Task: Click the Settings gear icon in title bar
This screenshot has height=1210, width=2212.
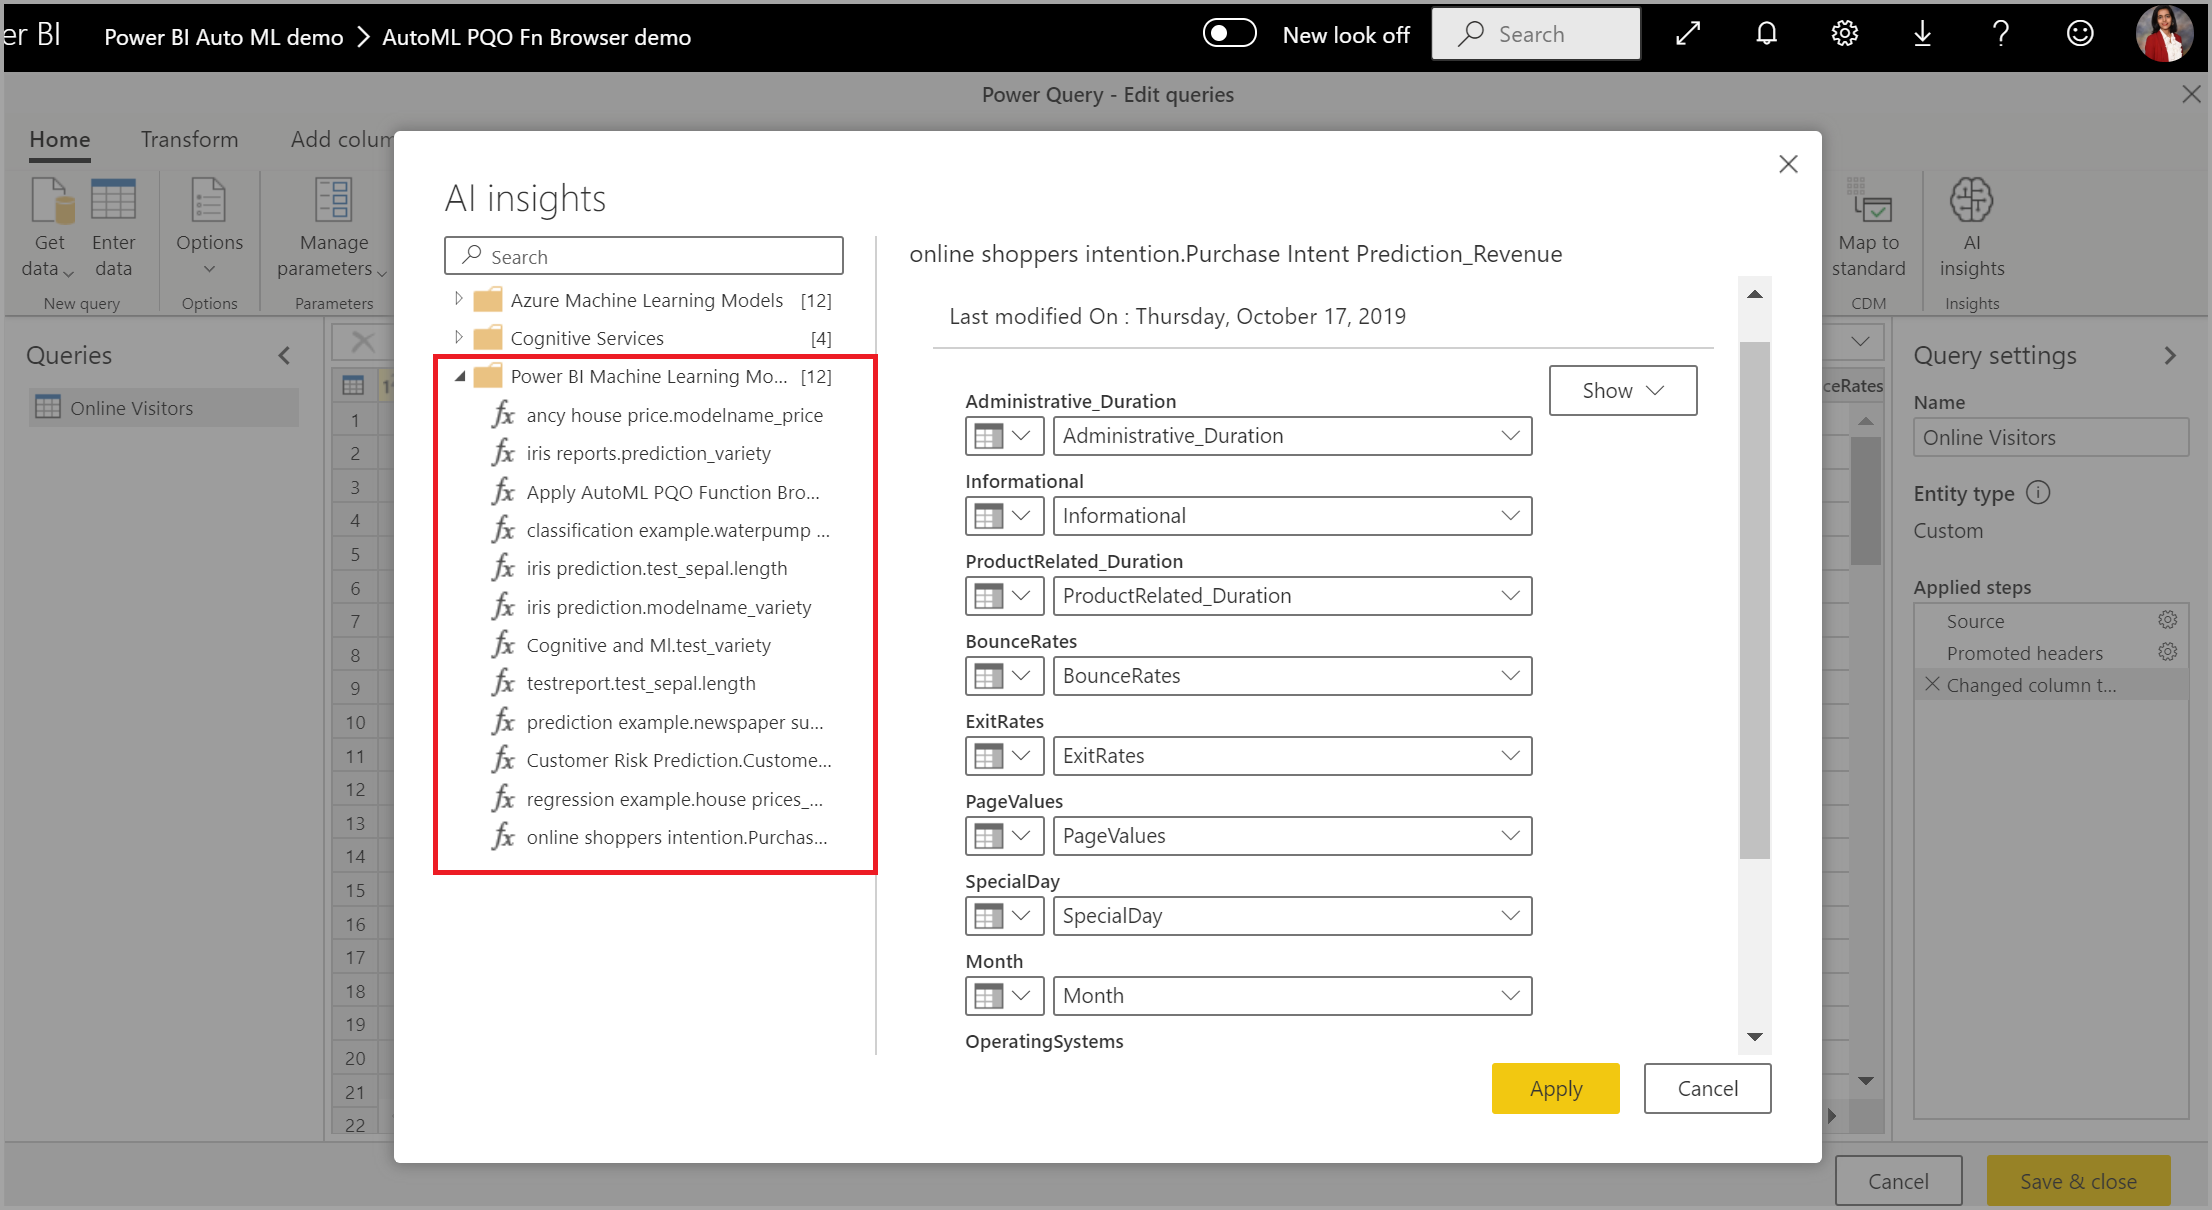Action: coord(1852,36)
